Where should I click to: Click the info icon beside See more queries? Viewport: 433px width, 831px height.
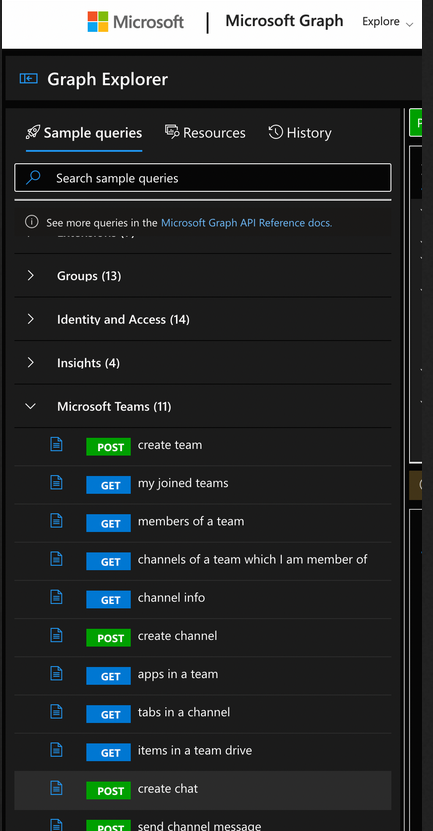point(32,222)
